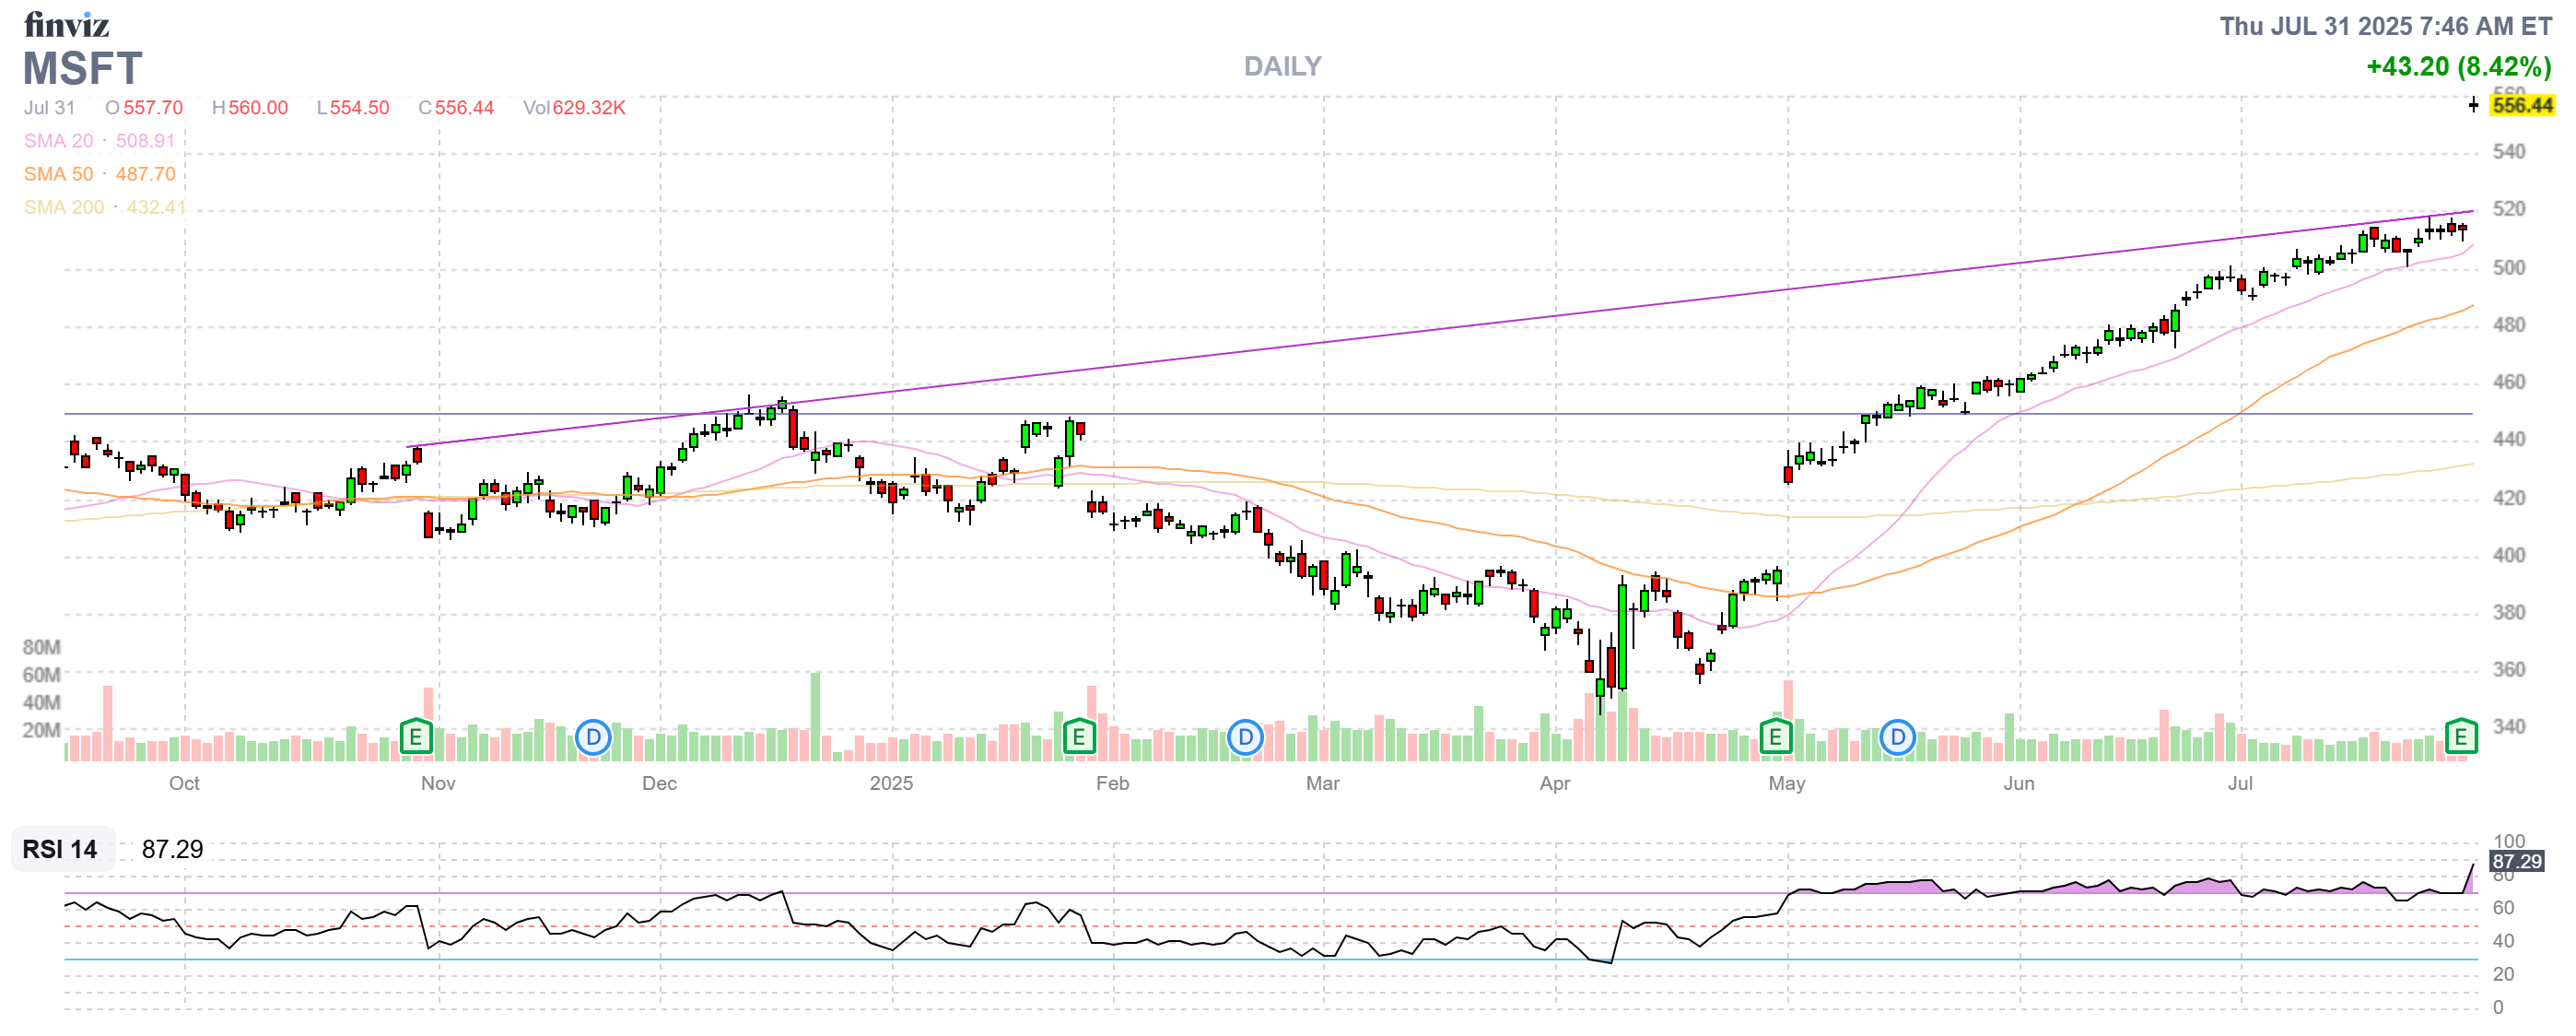The height and width of the screenshot is (1036, 2576).
Task: Click the plus crosshair beside 556.44
Action: (x=2473, y=105)
